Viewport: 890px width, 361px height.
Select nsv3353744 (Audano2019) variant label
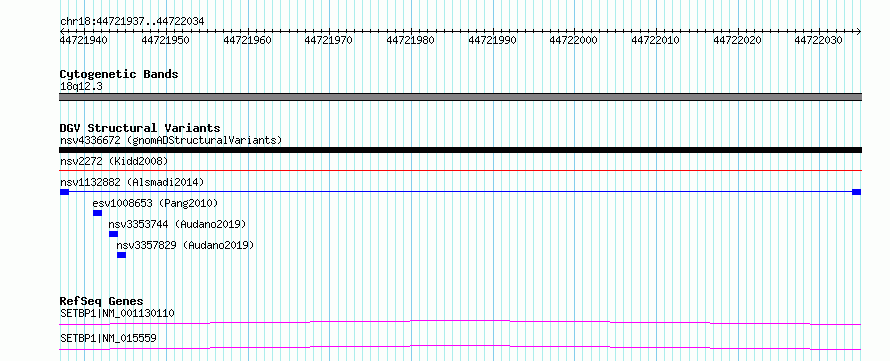coord(177,224)
